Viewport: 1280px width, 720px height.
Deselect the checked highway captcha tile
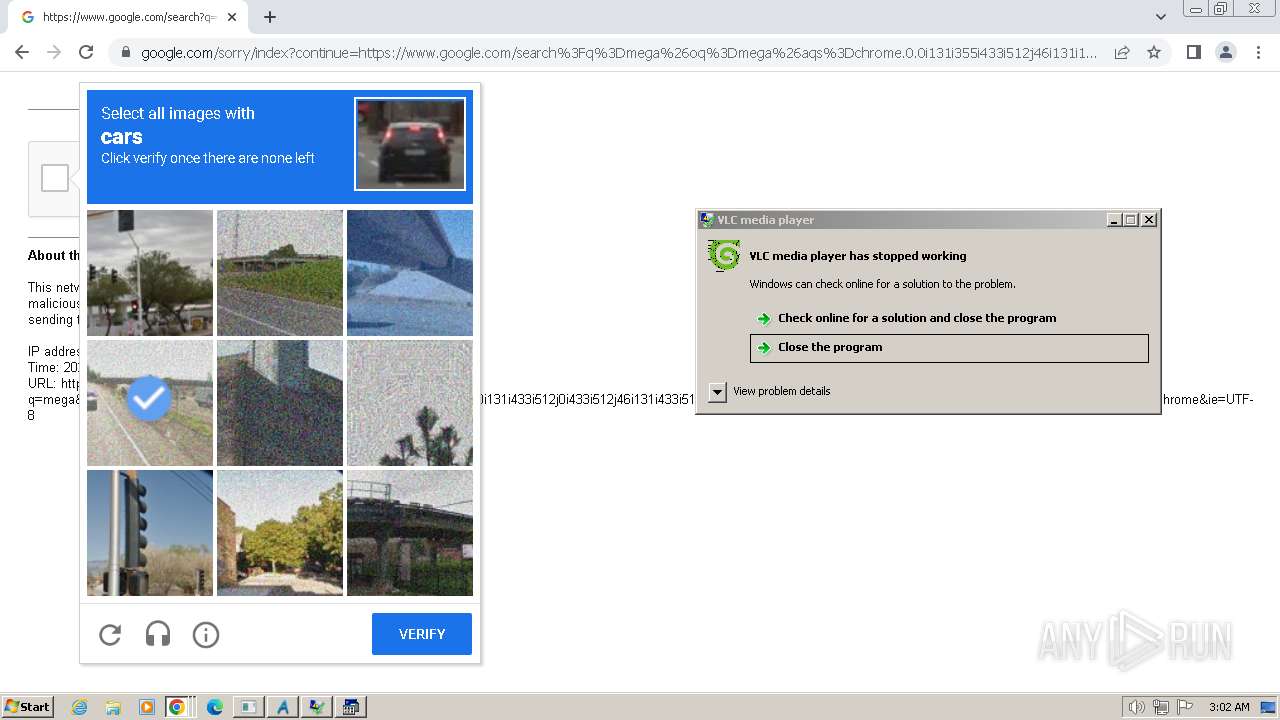point(150,403)
